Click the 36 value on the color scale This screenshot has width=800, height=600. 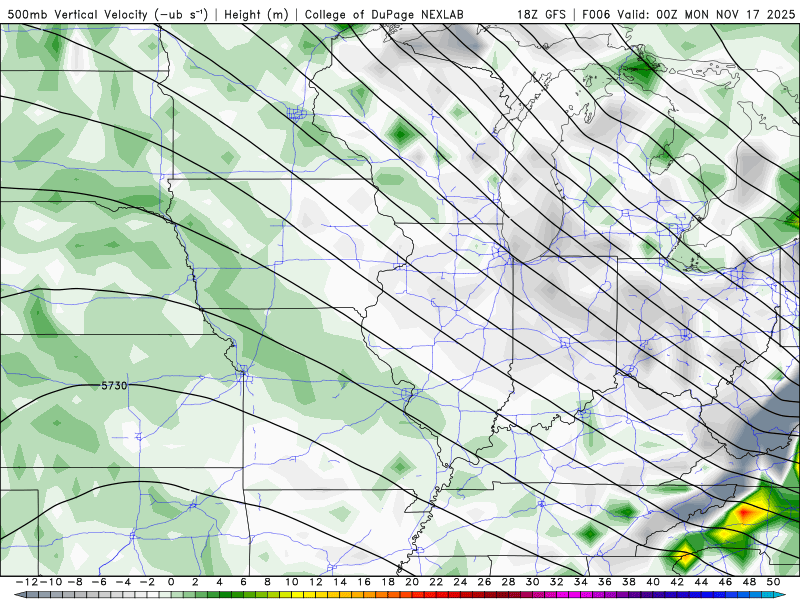click(x=605, y=582)
